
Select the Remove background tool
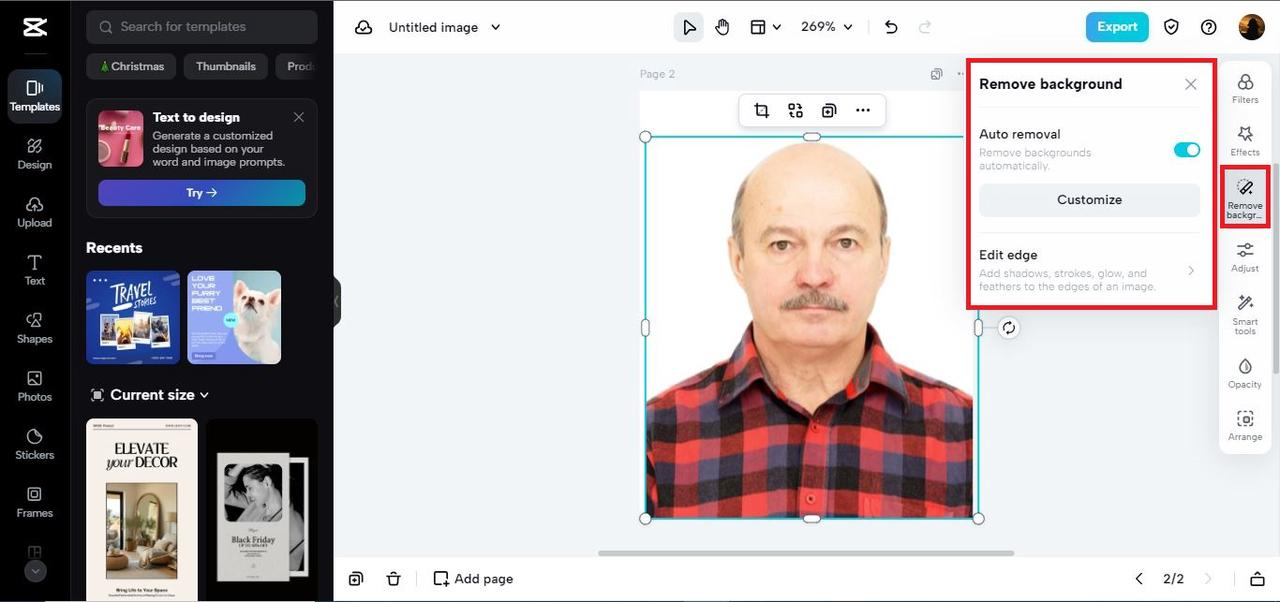pyautogui.click(x=1245, y=198)
